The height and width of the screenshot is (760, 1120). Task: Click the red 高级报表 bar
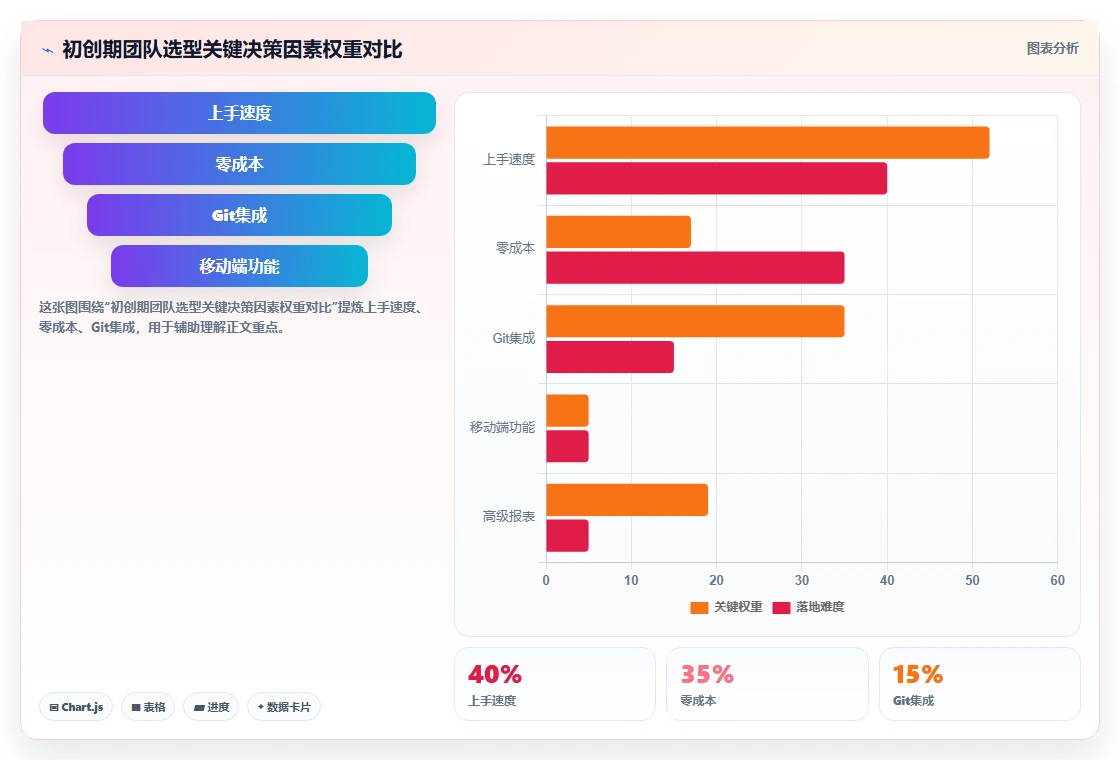[x=567, y=536]
